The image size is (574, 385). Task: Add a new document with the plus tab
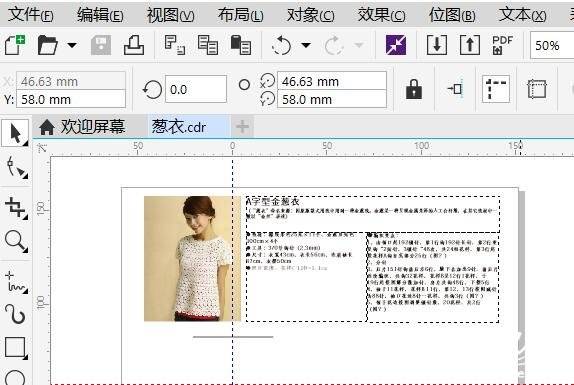[242, 127]
